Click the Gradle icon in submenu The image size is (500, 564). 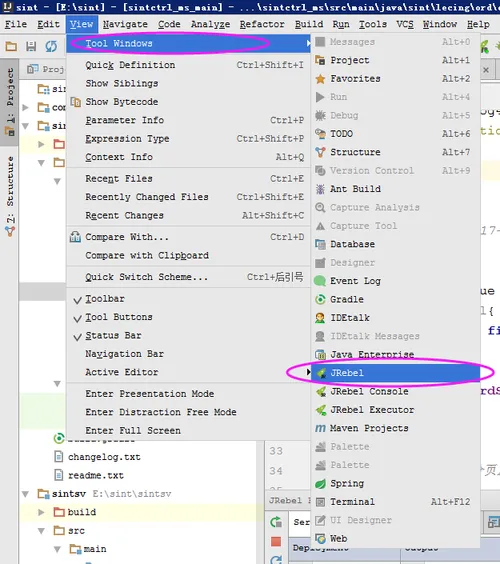click(x=320, y=299)
